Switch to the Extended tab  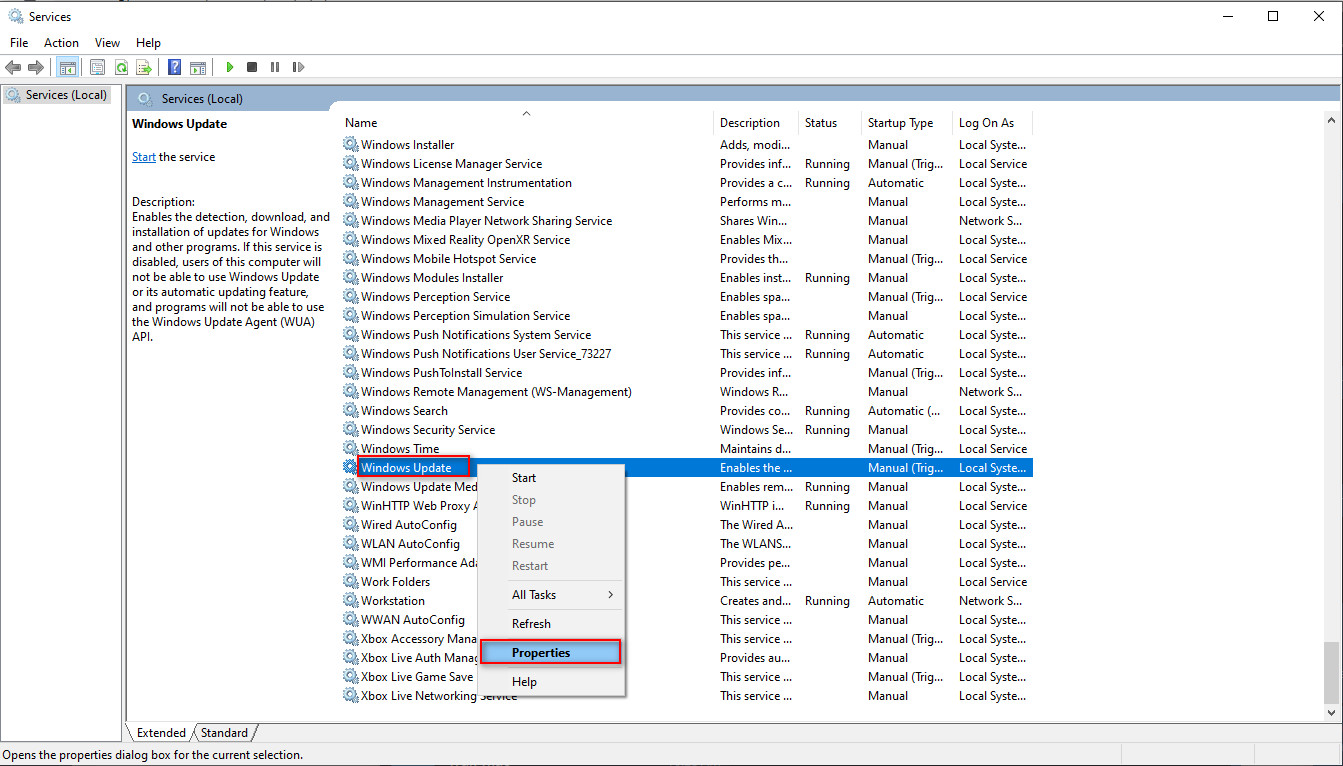tap(161, 733)
